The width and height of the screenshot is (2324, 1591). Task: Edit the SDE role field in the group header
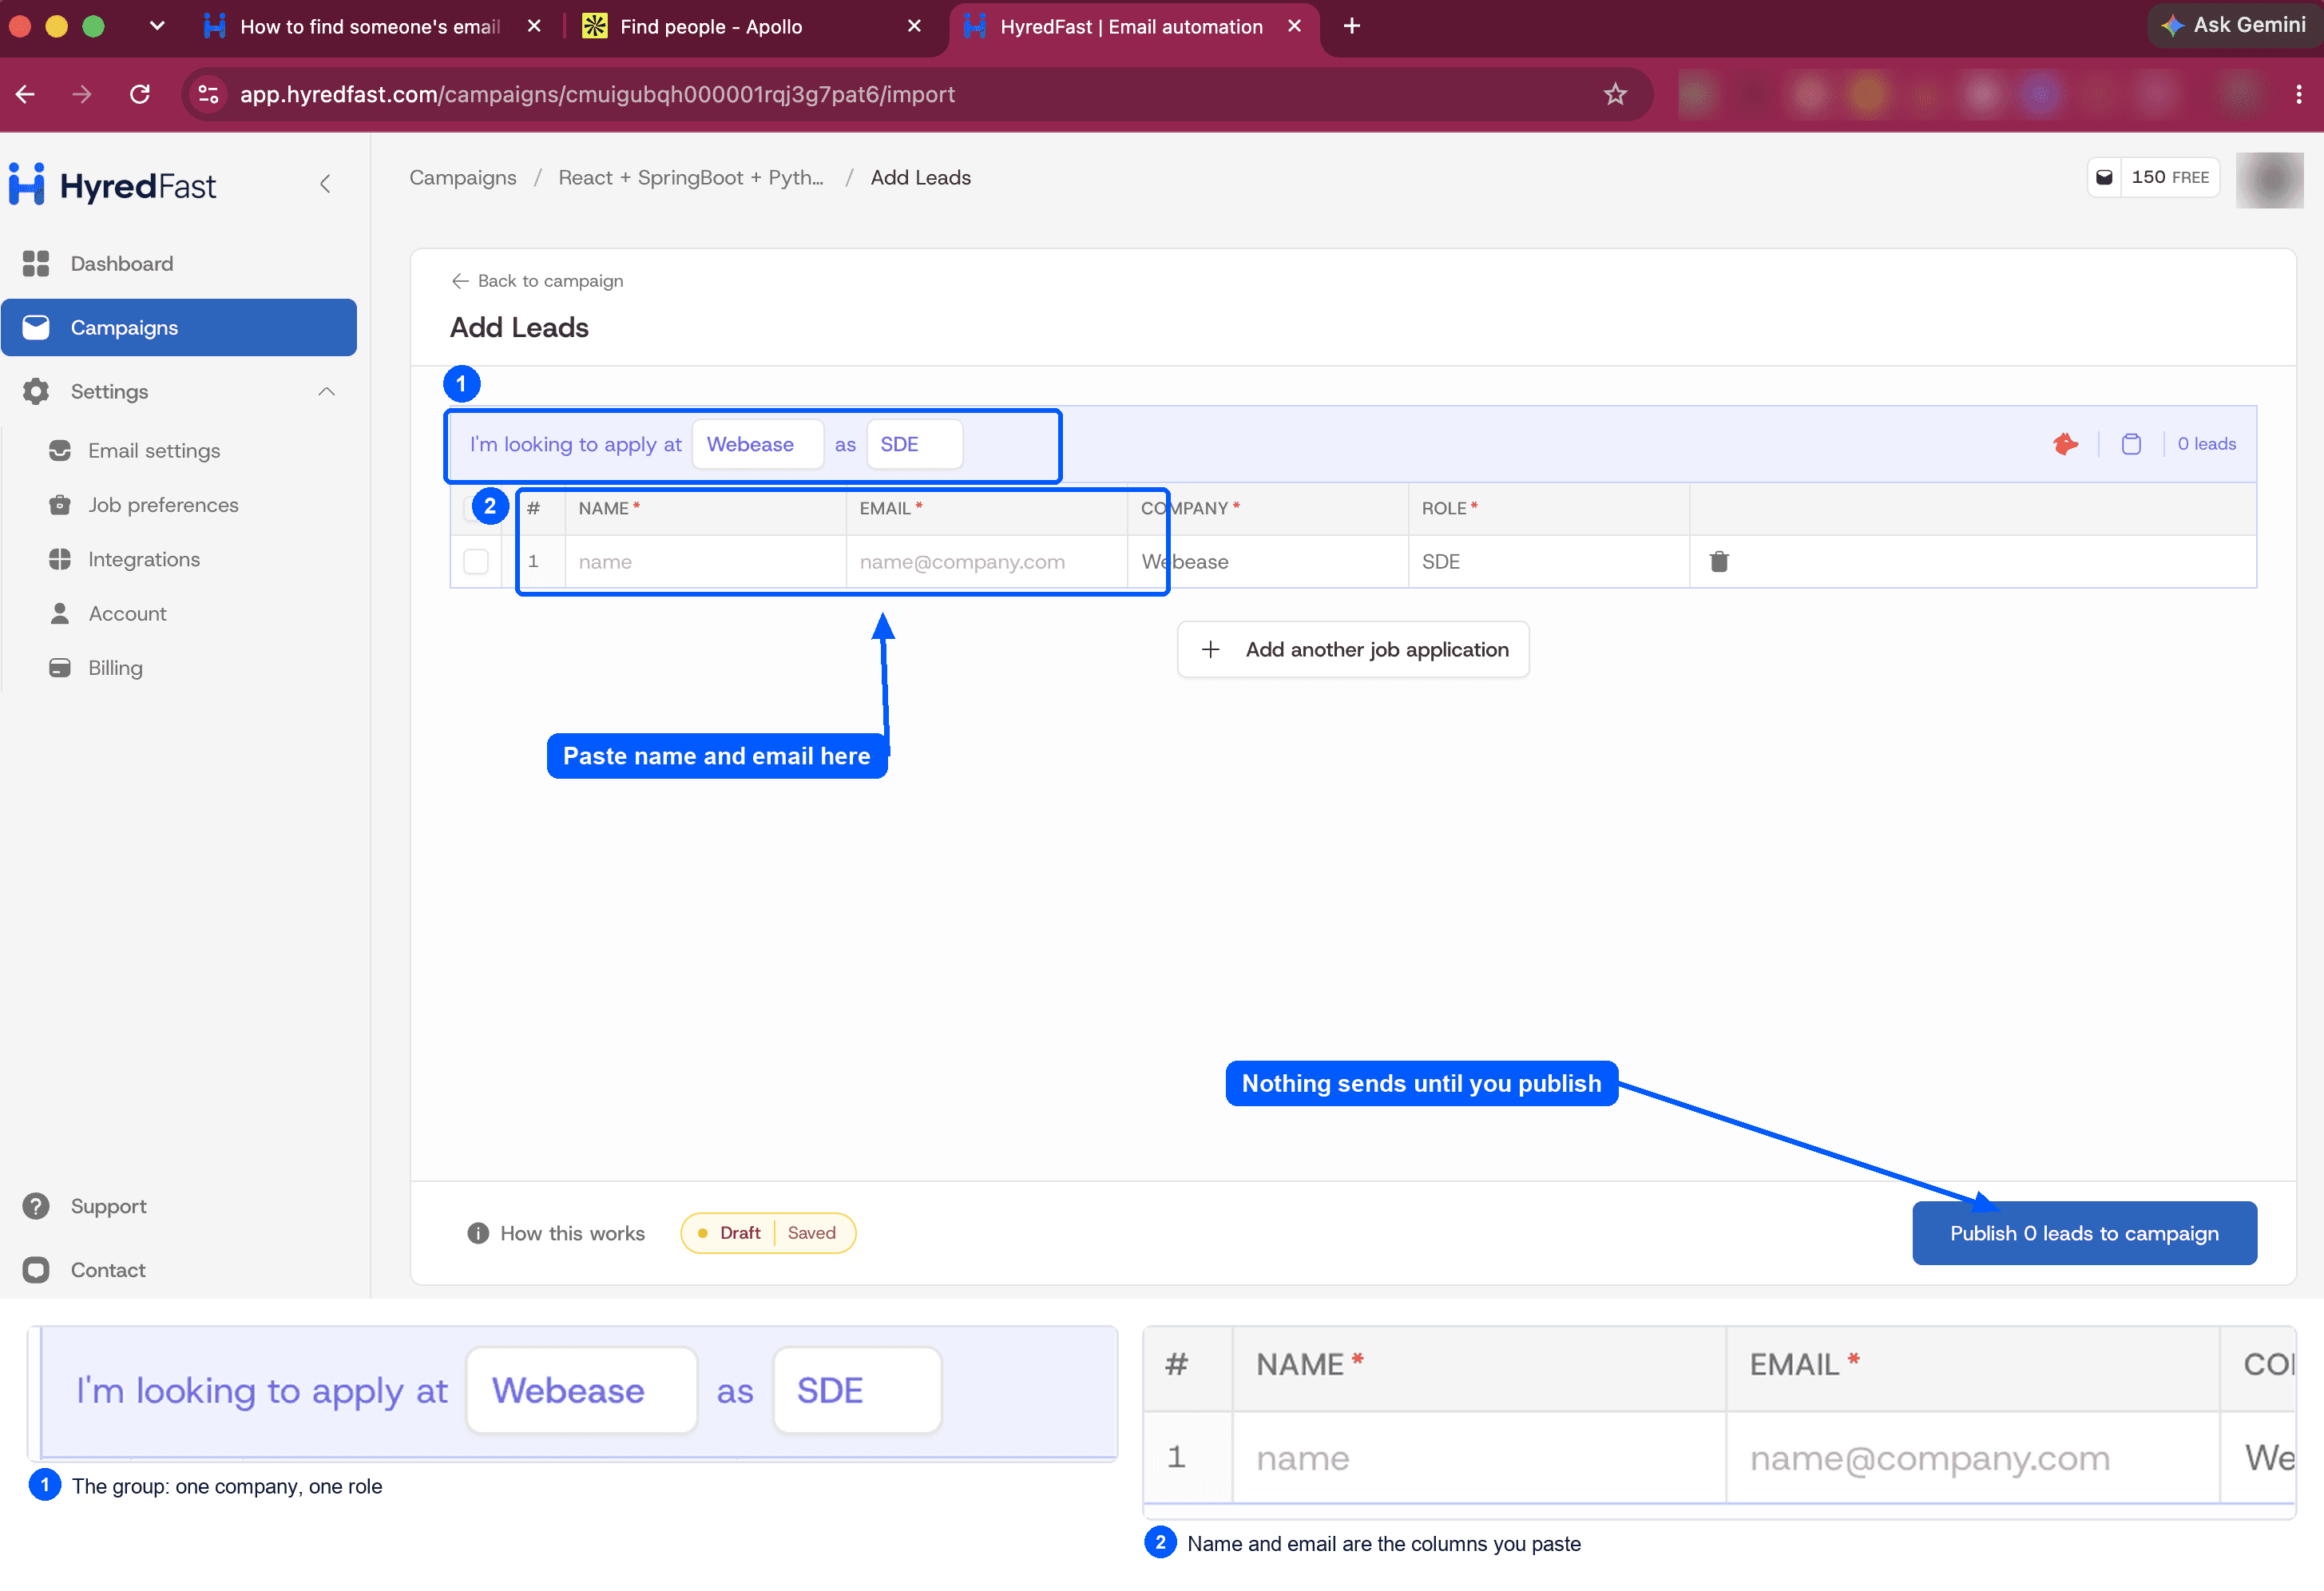914,444
